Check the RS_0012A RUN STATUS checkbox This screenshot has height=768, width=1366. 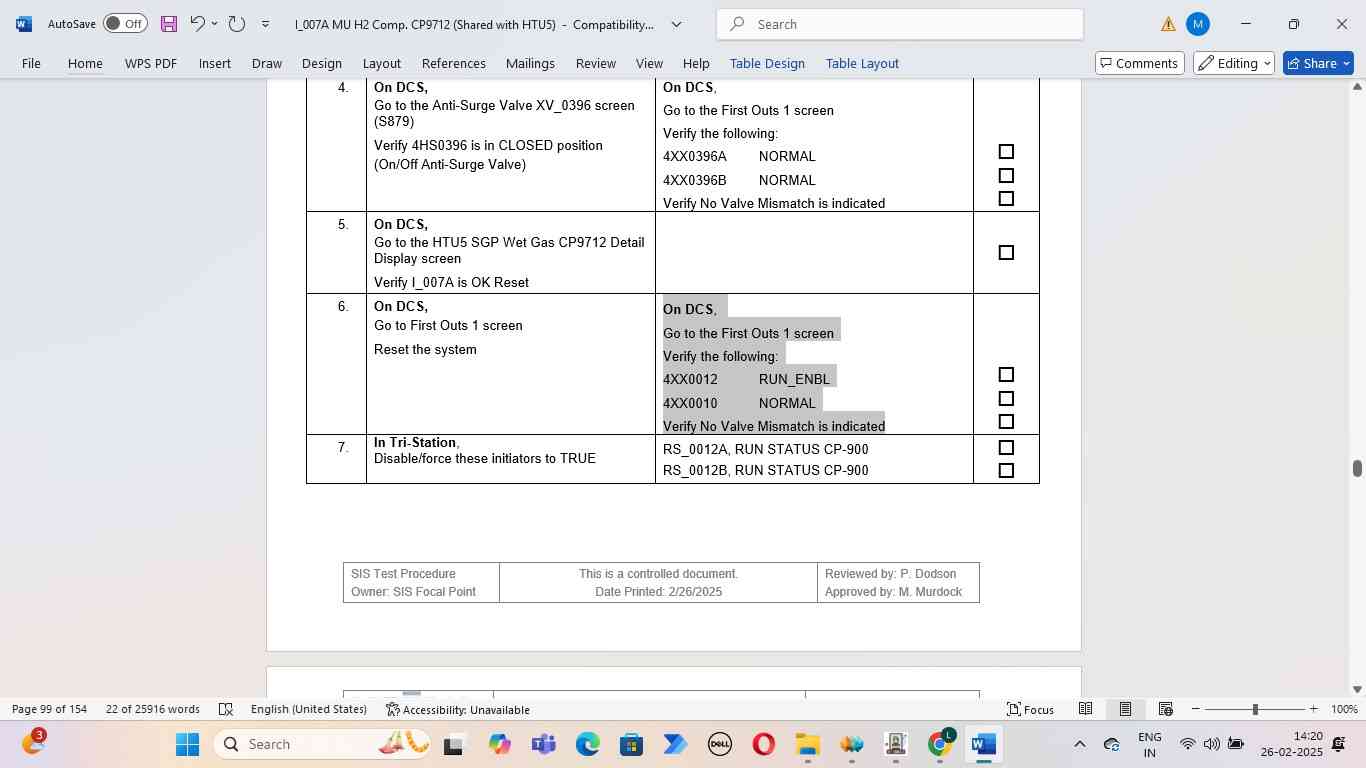point(1006,448)
